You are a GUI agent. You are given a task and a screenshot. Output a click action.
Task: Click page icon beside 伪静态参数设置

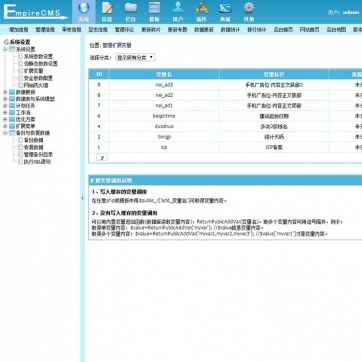pyautogui.click(x=20, y=63)
